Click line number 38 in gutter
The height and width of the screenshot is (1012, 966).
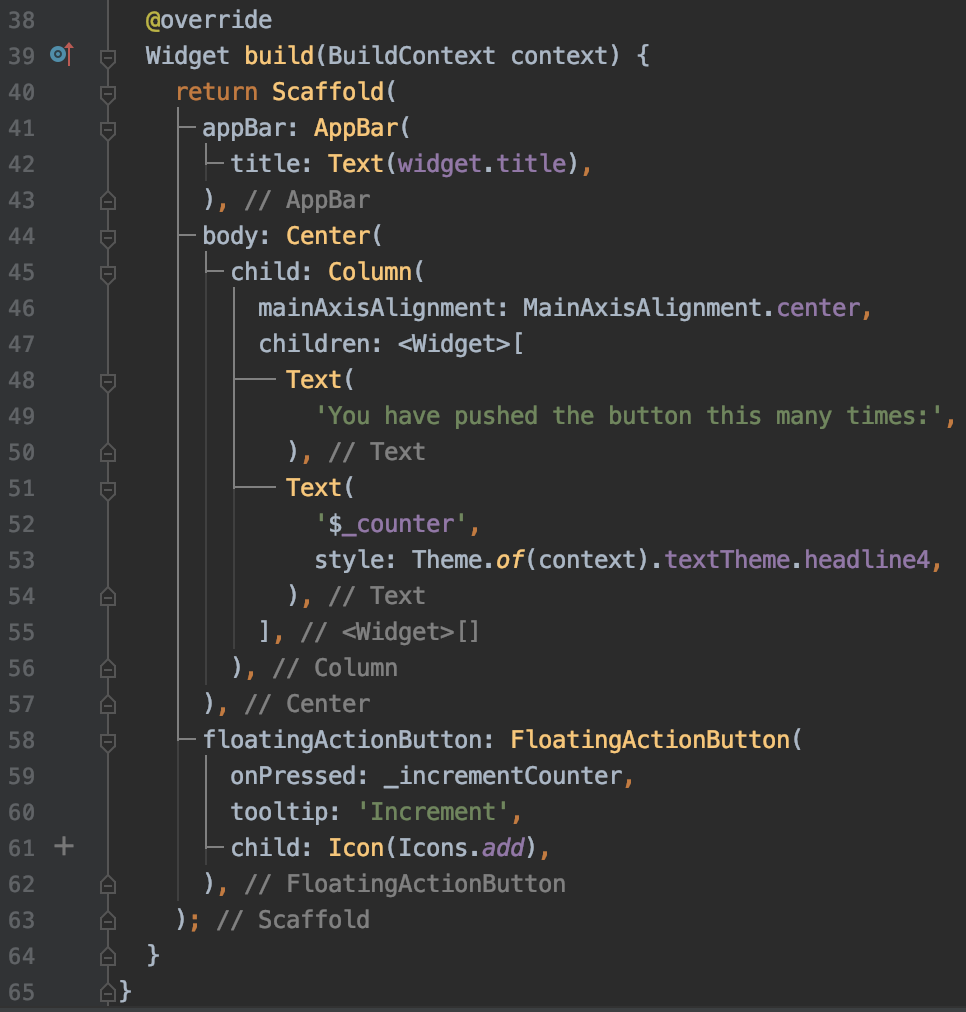(x=21, y=20)
